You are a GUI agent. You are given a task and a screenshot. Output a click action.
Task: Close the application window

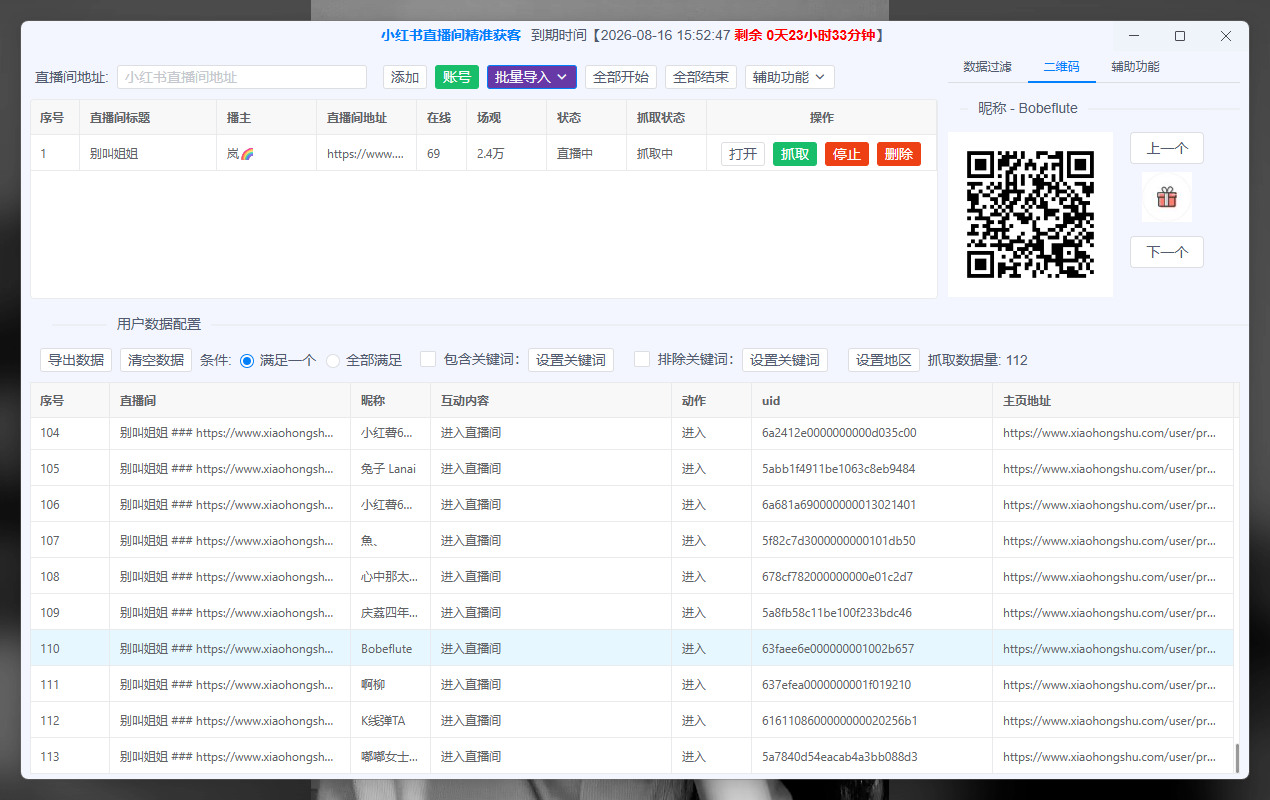pyautogui.click(x=1226, y=36)
